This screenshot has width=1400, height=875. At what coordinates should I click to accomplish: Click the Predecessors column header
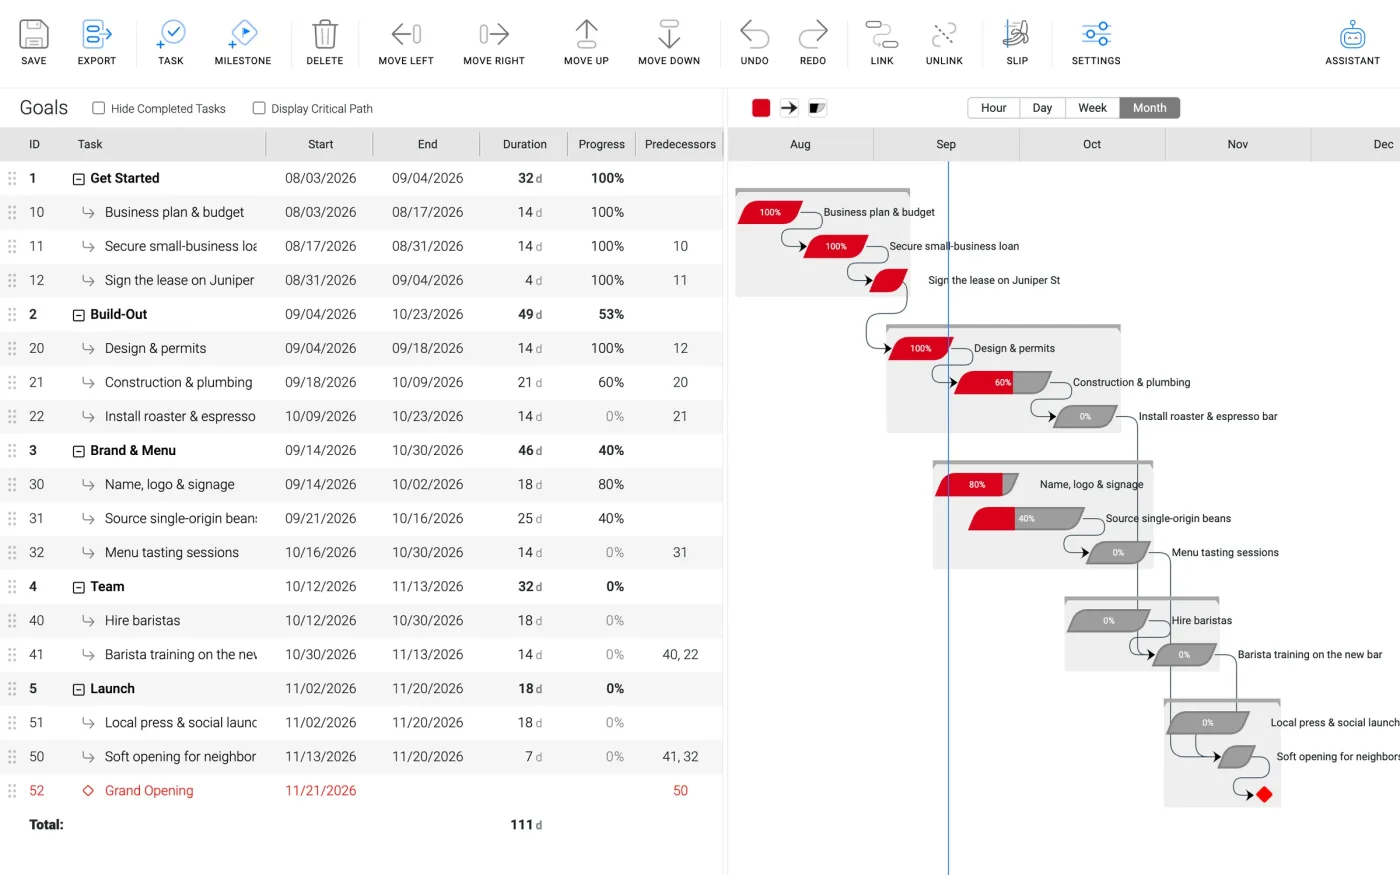coord(680,144)
